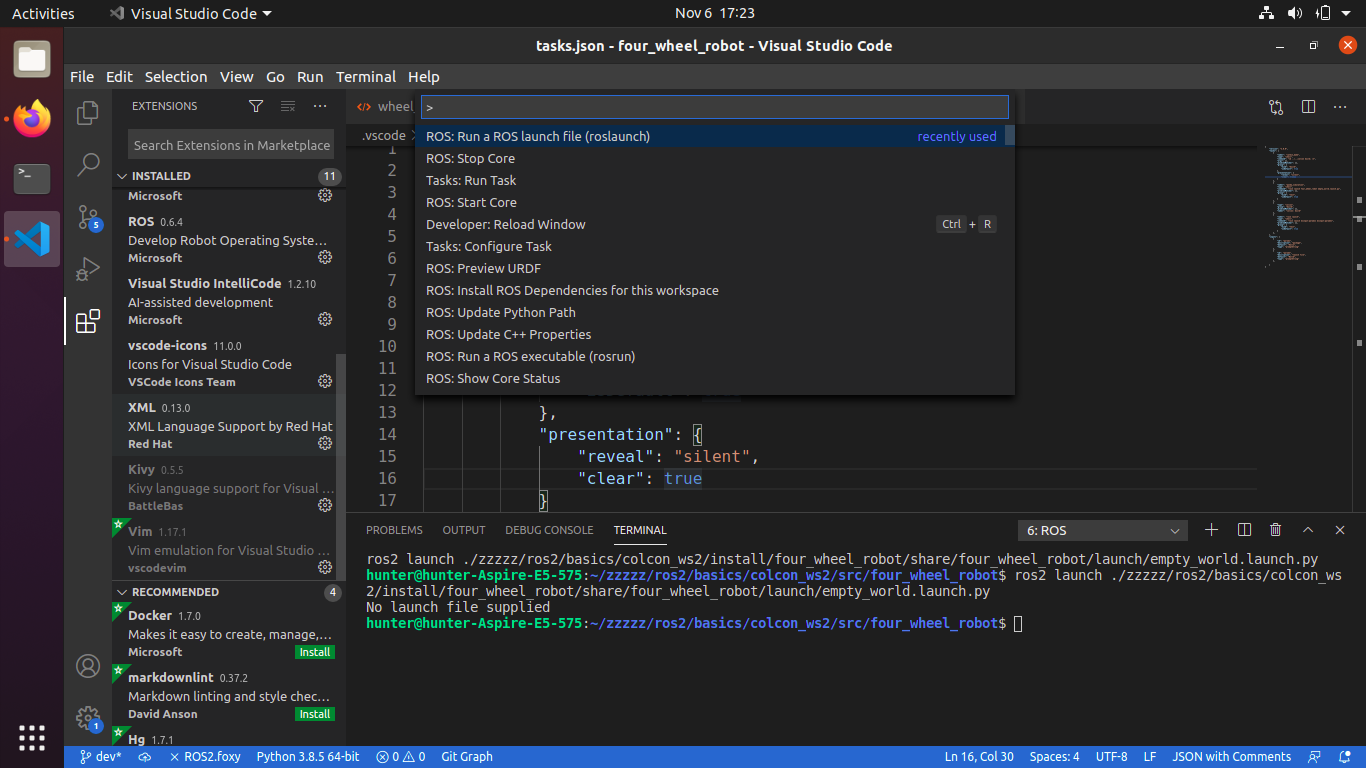Viewport: 1366px width, 768px height.
Task: Select Python 3.8.5 64-bit interpreter
Action: pos(308,757)
